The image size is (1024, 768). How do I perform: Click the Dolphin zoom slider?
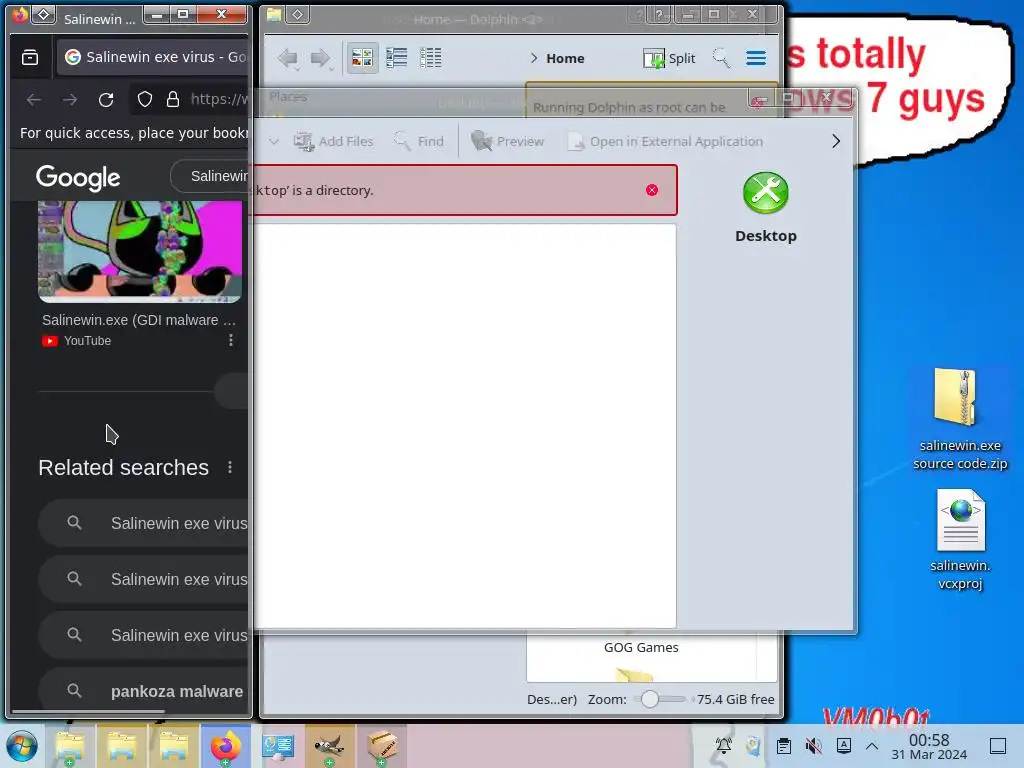pos(660,699)
